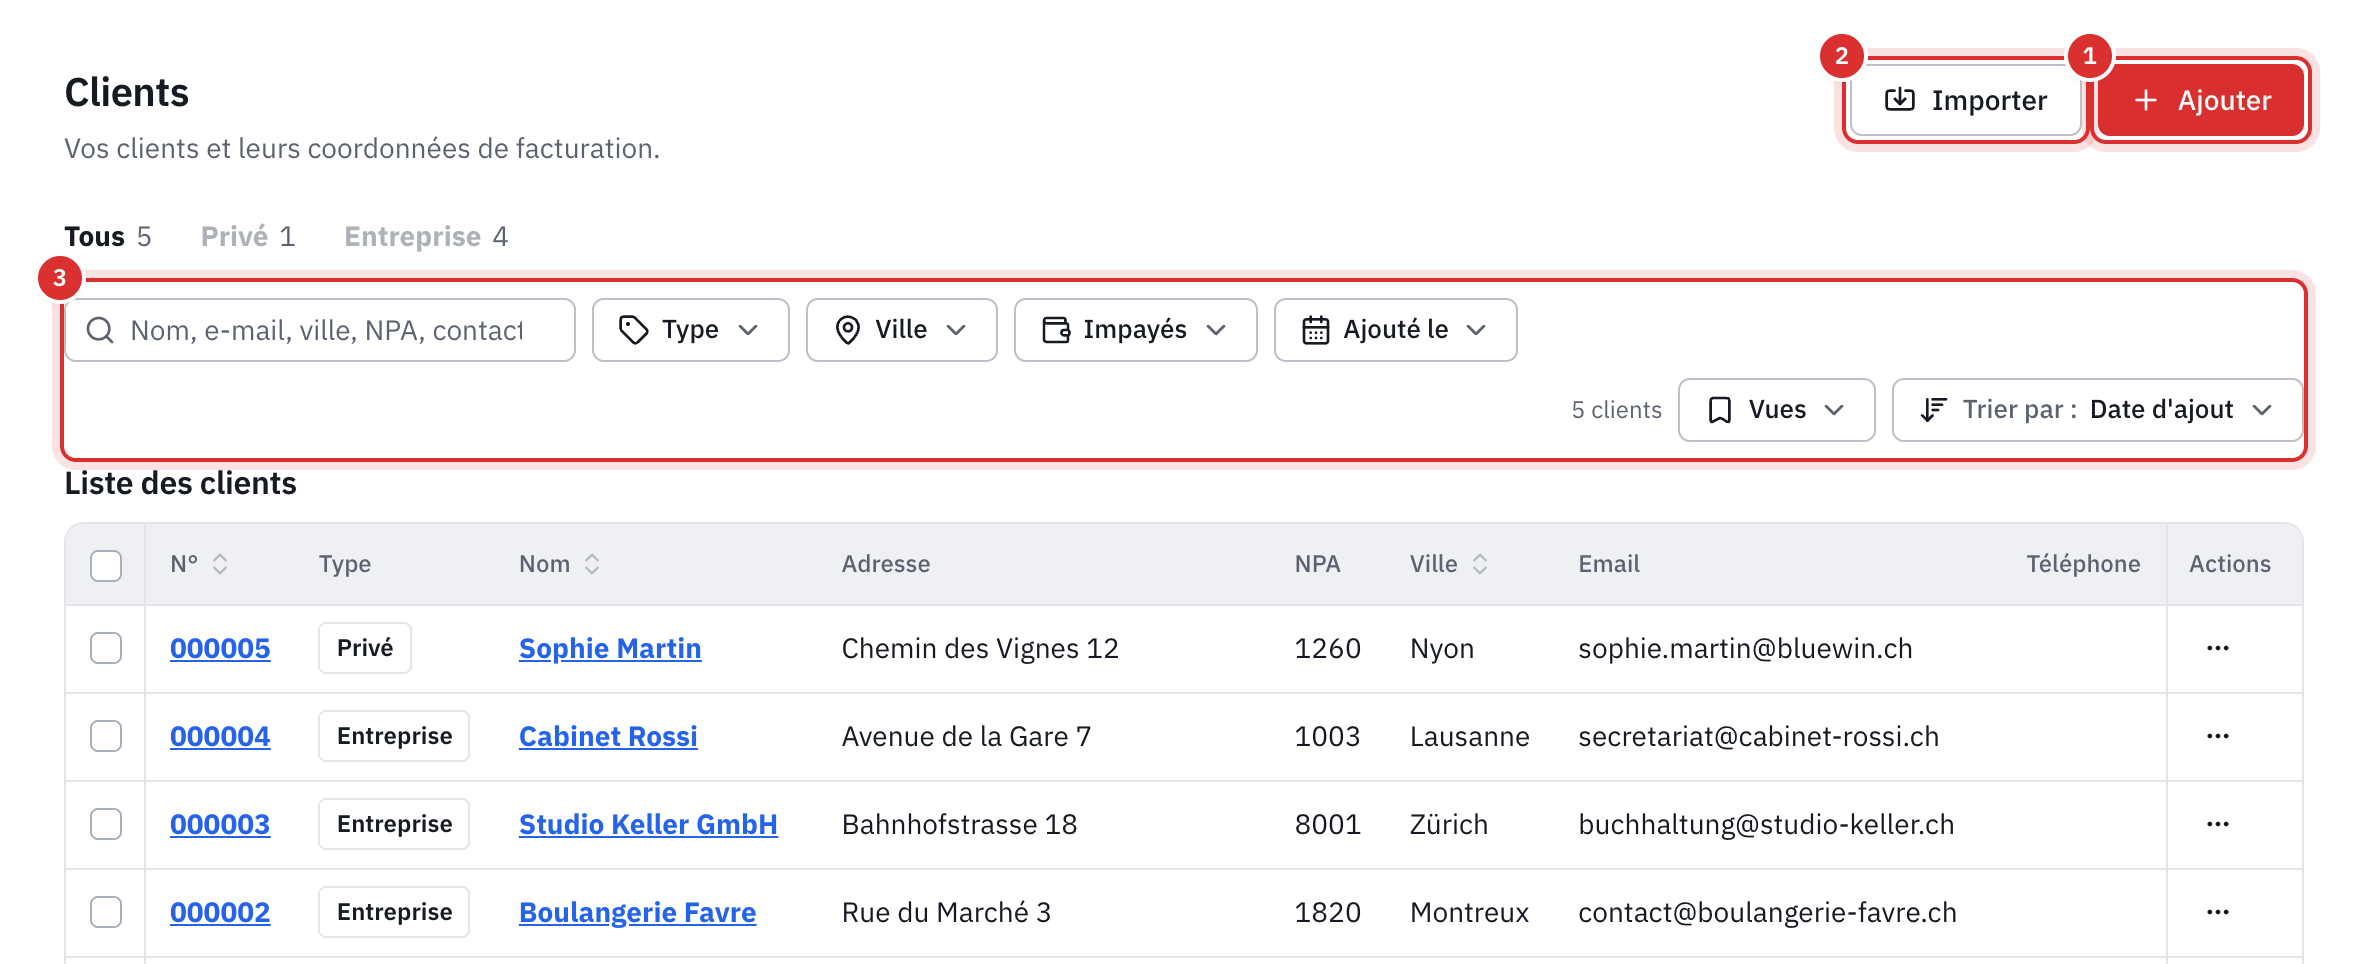Click the 5 clients count label

[1617, 410]
